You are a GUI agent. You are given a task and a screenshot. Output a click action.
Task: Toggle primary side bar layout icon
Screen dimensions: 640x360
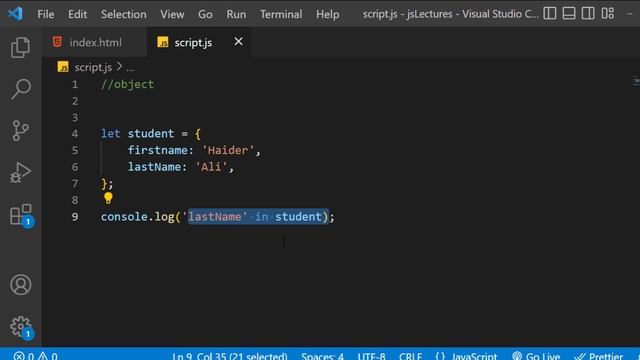tap(549, 13)
